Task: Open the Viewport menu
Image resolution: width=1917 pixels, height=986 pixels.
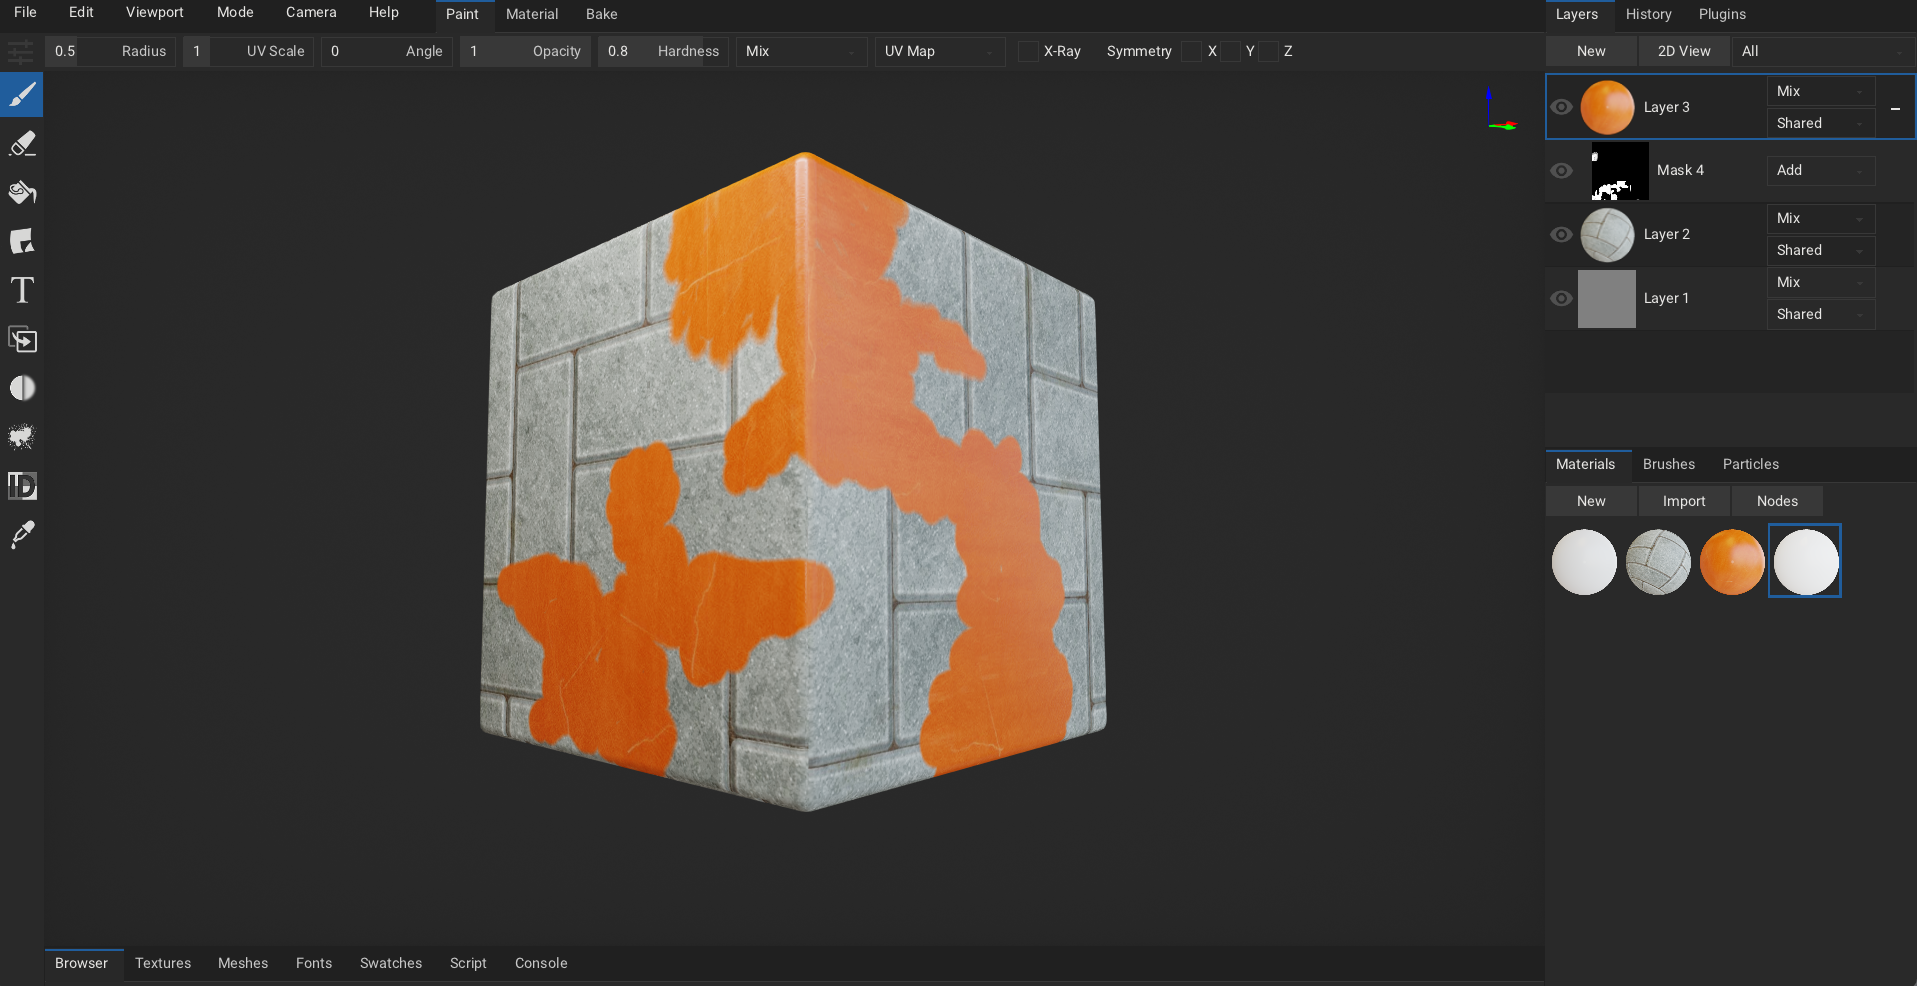Action: (154, 12)
